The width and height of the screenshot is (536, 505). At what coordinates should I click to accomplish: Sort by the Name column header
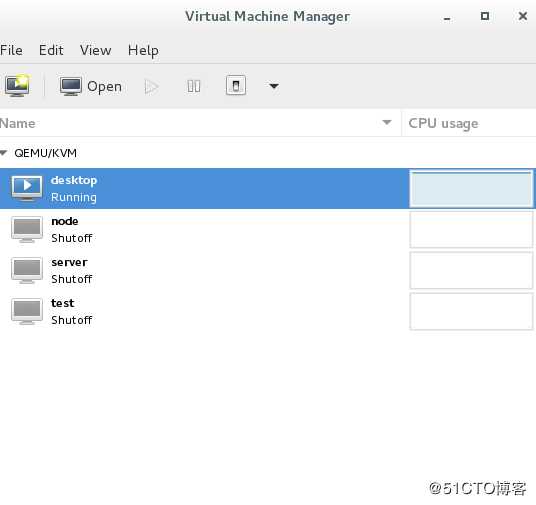click(200, 123)
